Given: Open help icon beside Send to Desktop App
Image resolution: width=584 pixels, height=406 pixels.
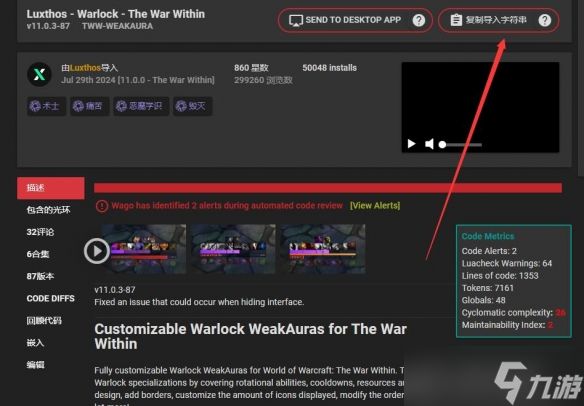Looking at the screenshot, I should (419, 20).
